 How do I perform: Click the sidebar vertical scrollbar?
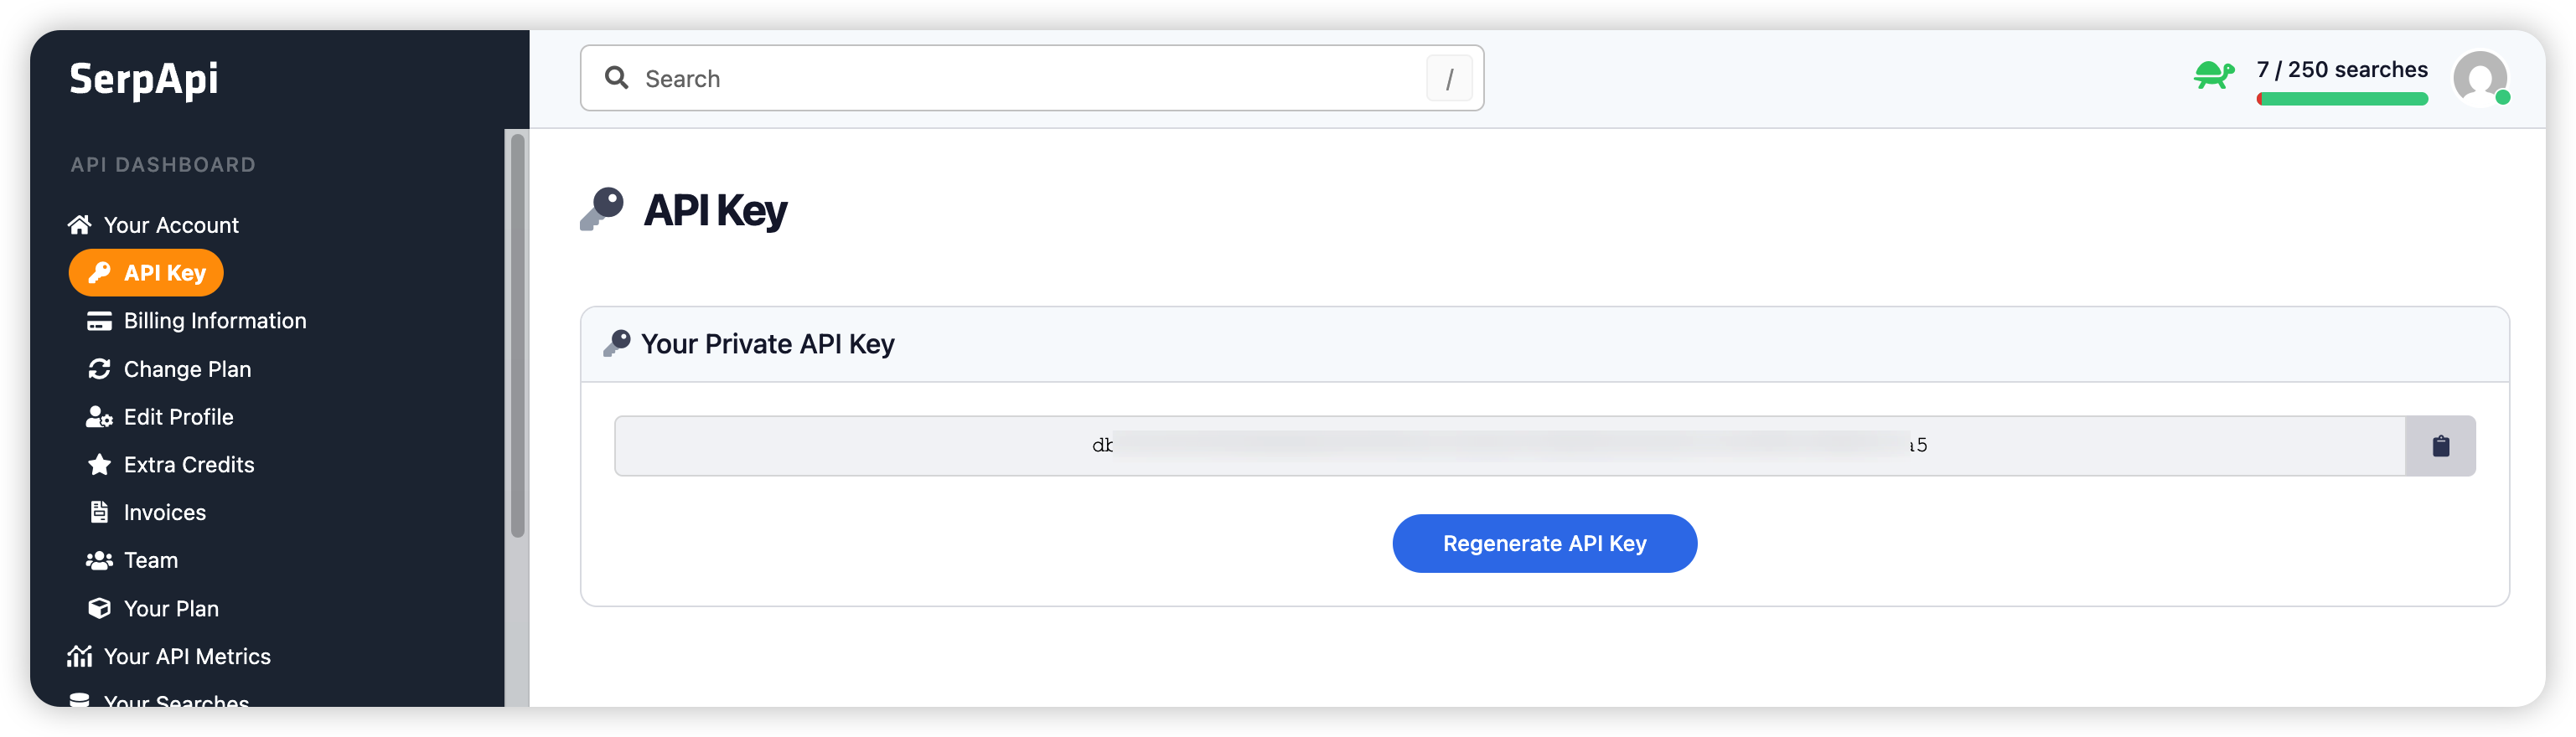517,335
